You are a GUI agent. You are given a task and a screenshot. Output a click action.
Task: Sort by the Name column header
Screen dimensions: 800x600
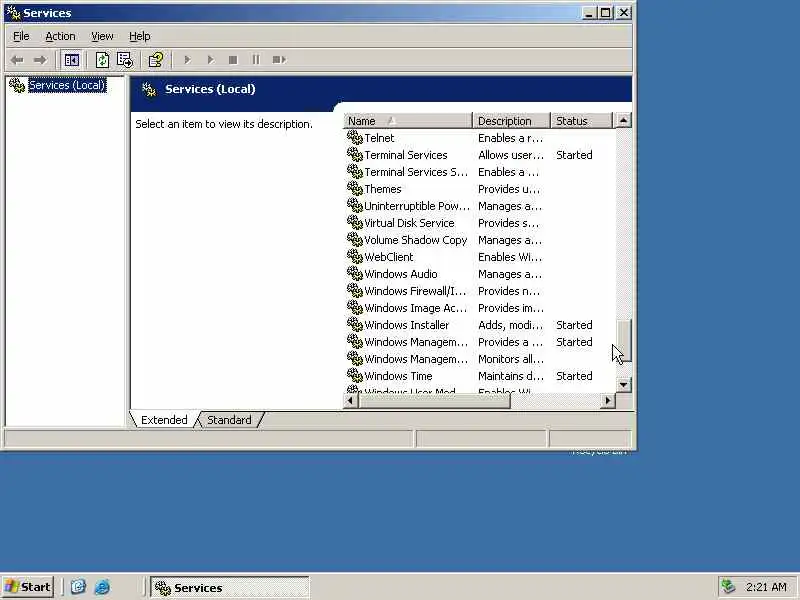coord(408,121)
